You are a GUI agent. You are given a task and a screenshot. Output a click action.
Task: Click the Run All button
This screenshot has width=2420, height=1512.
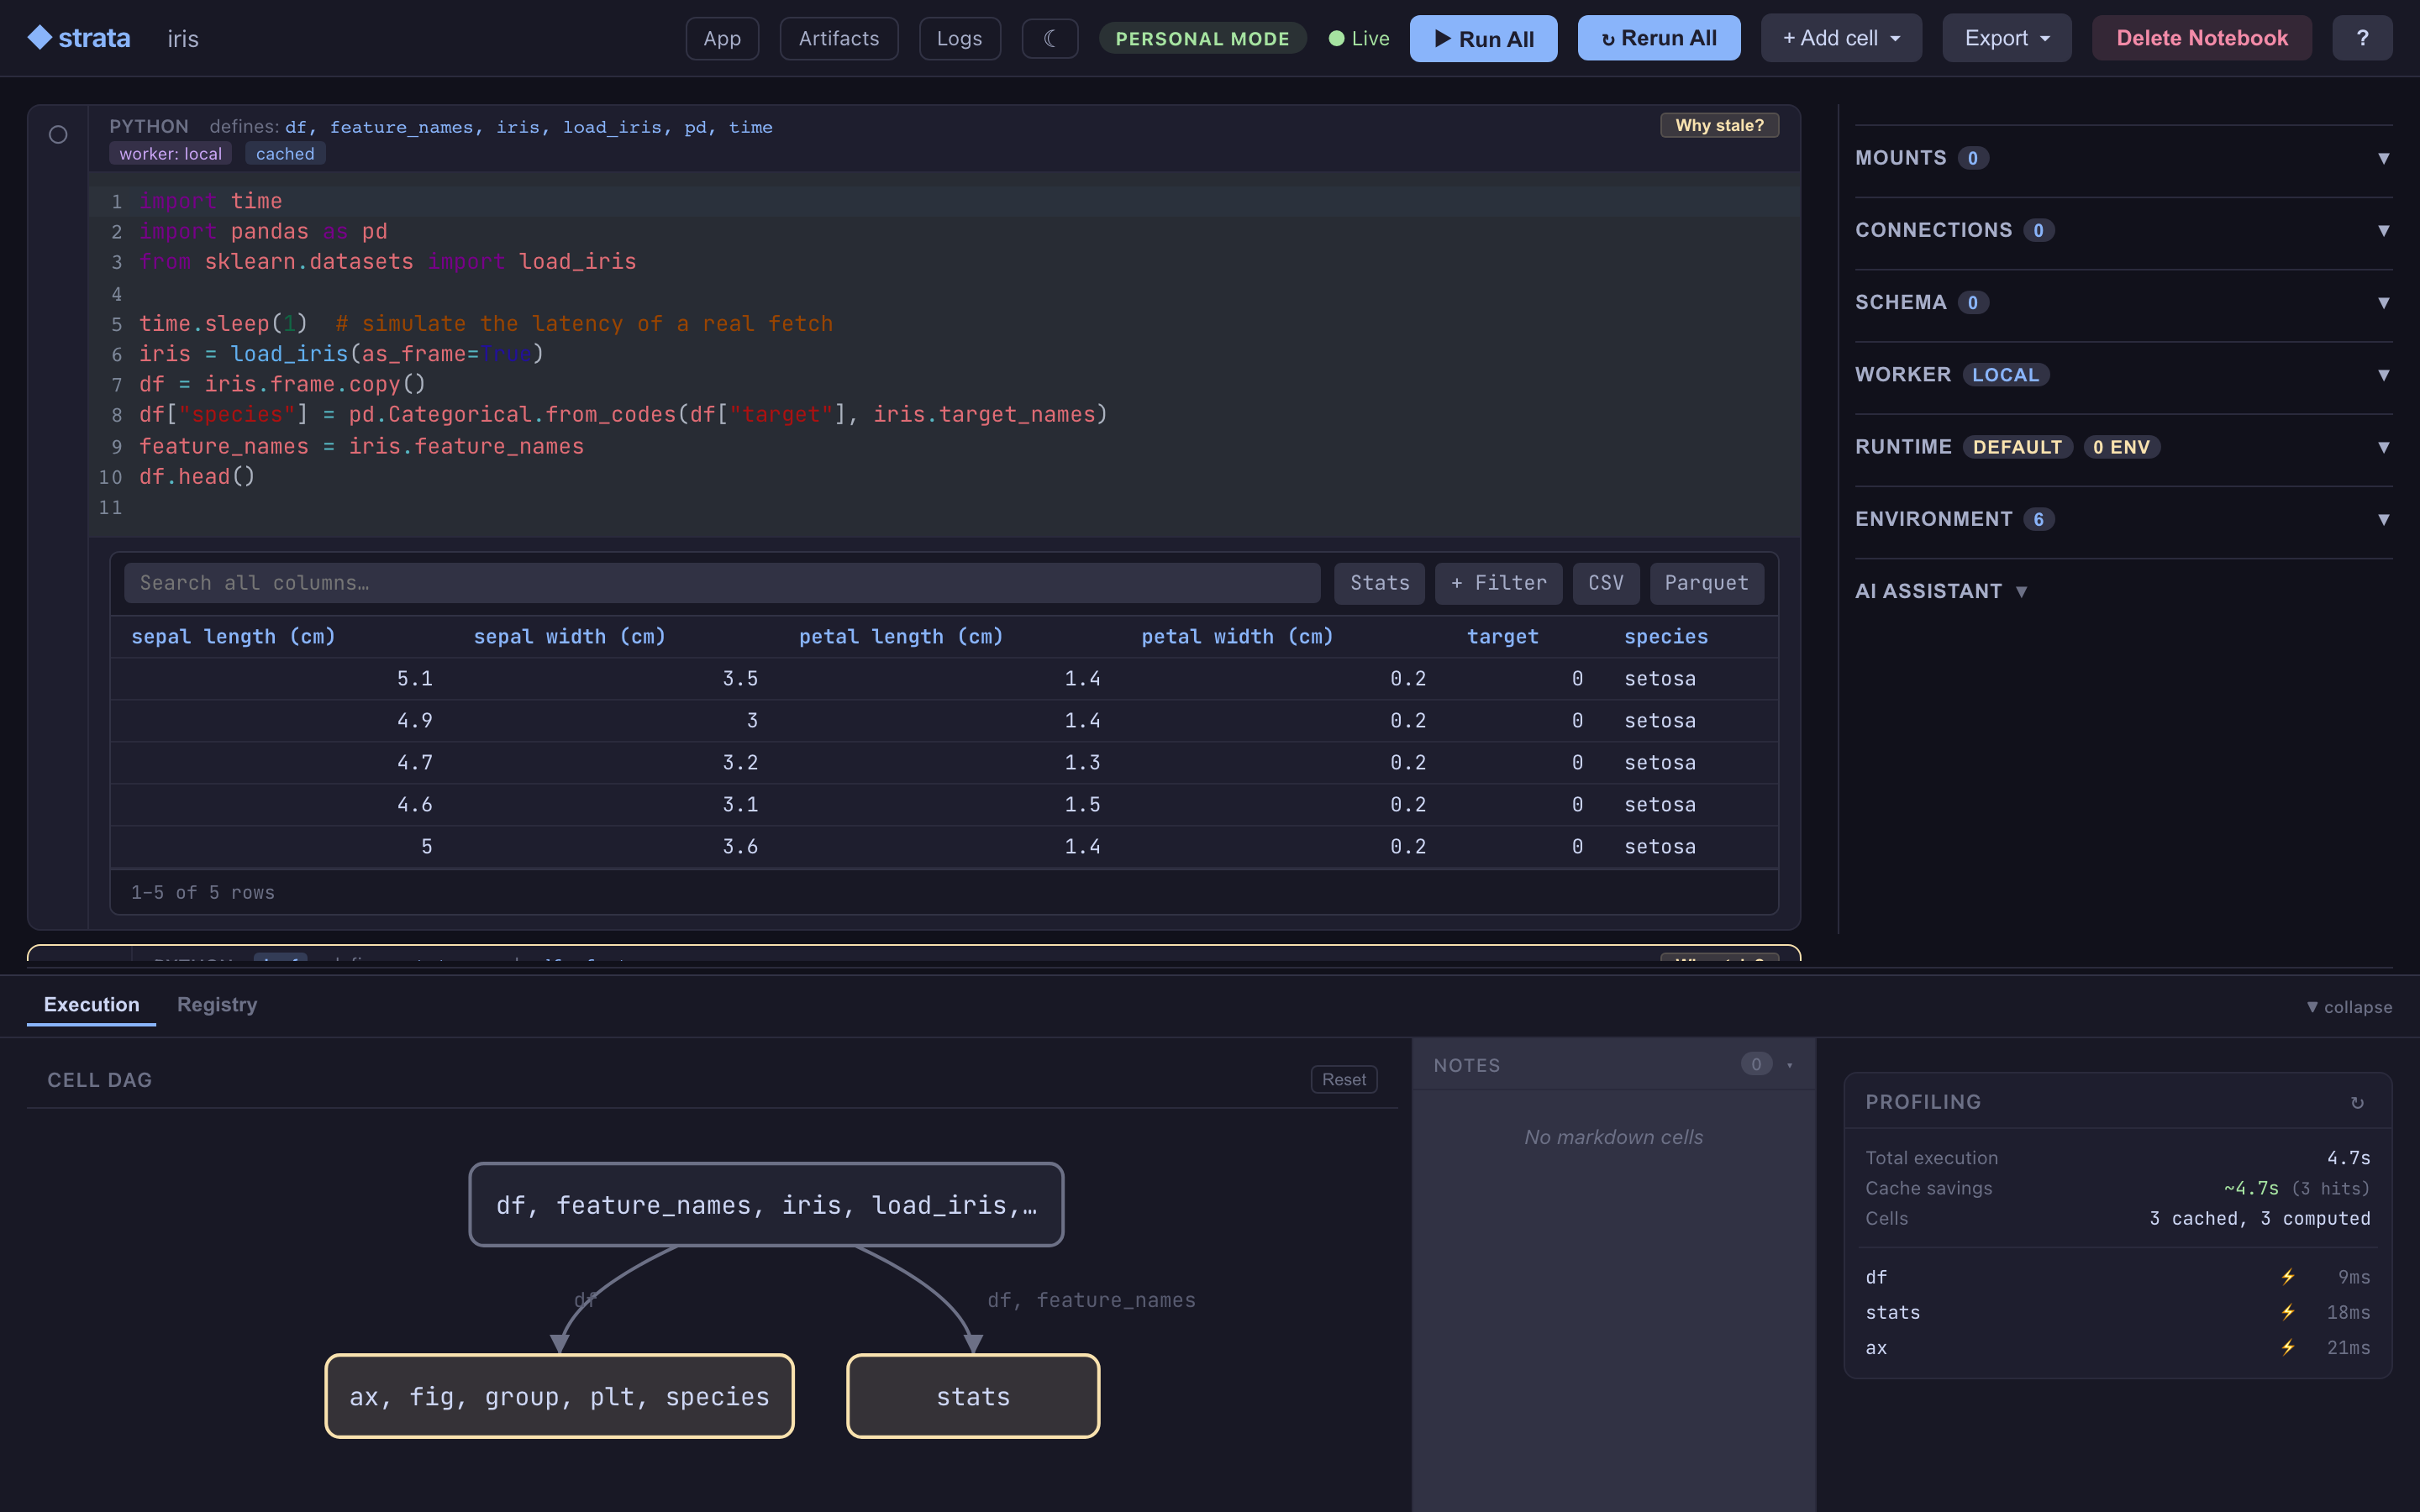[1483, 38]
